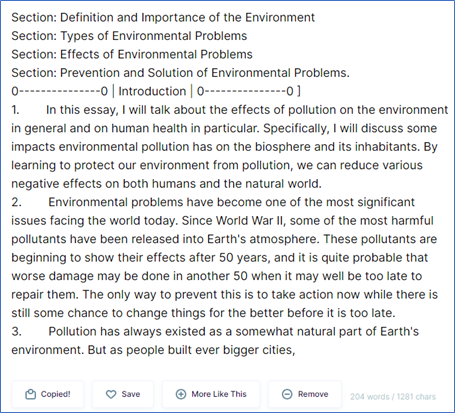455x413 pixels.
Task: Click the paragraph number '3.' marker
Action: coord(16,331)
